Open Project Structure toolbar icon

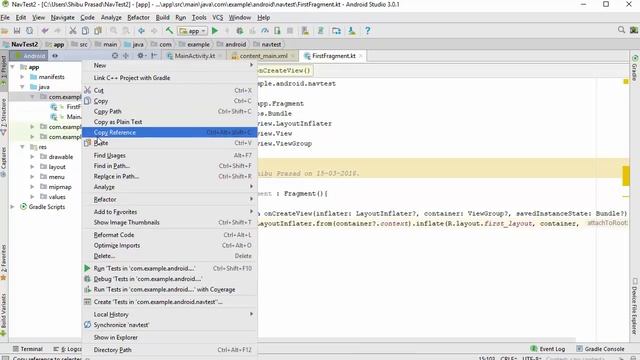pyautogui.click(x=336, y=31)
